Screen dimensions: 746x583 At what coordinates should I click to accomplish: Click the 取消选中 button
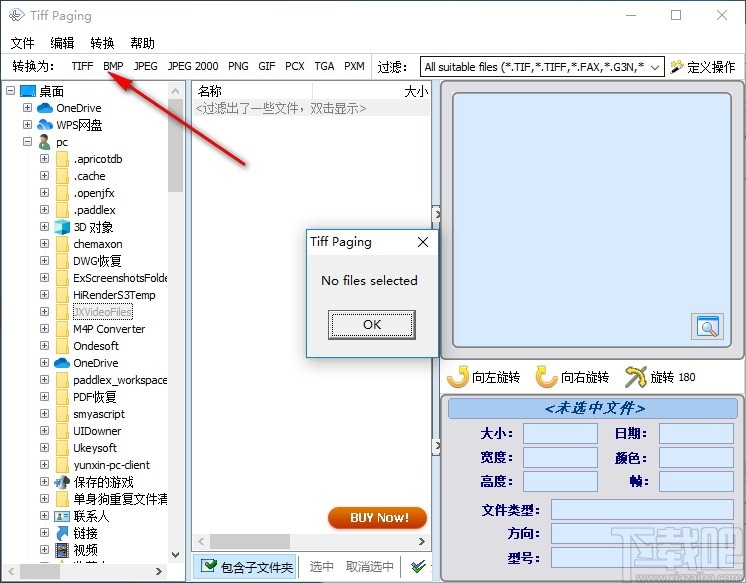tap(370, 566)
